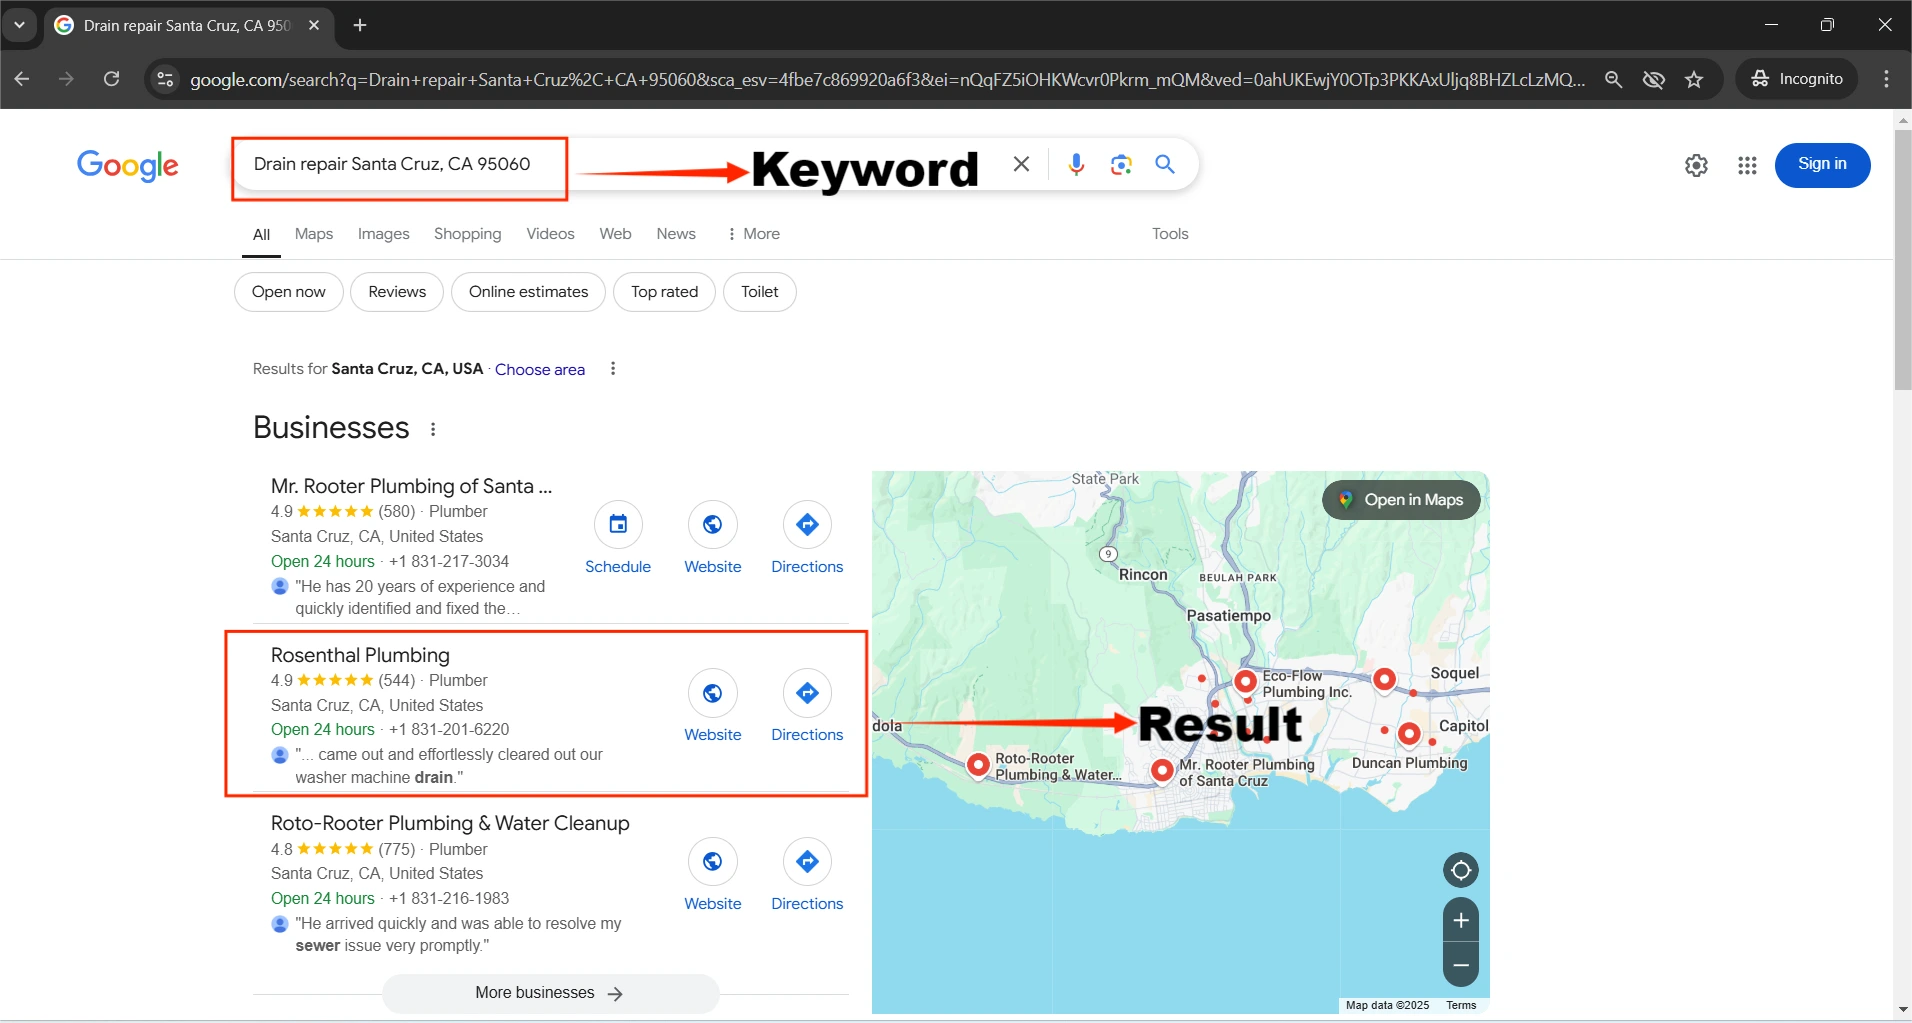Open the Chrome three-dot menu
Screen dimensions: 1912x1023
[1886, 79]
